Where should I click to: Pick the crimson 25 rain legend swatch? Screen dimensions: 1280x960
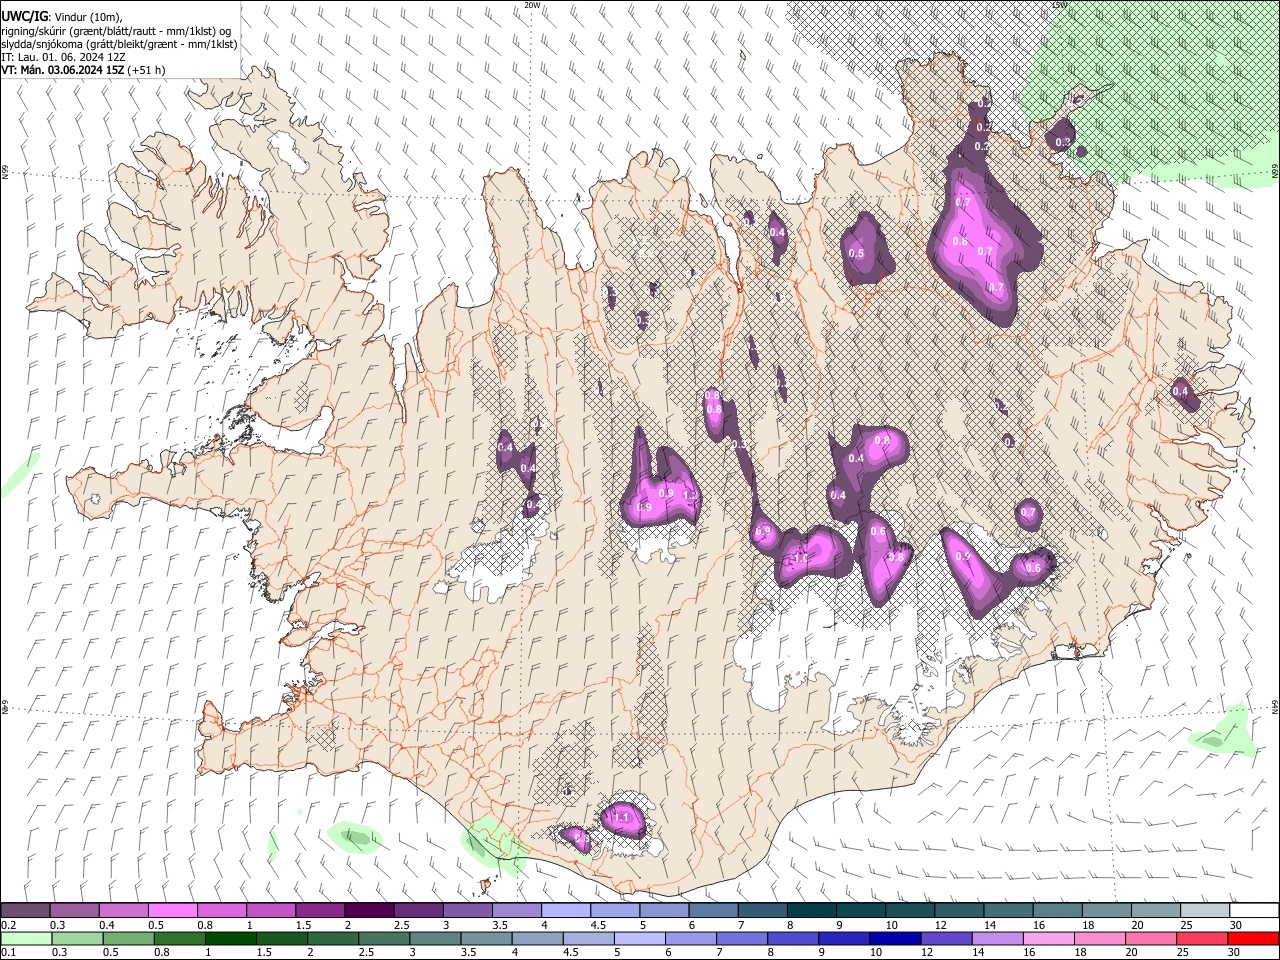[1204, 938]
